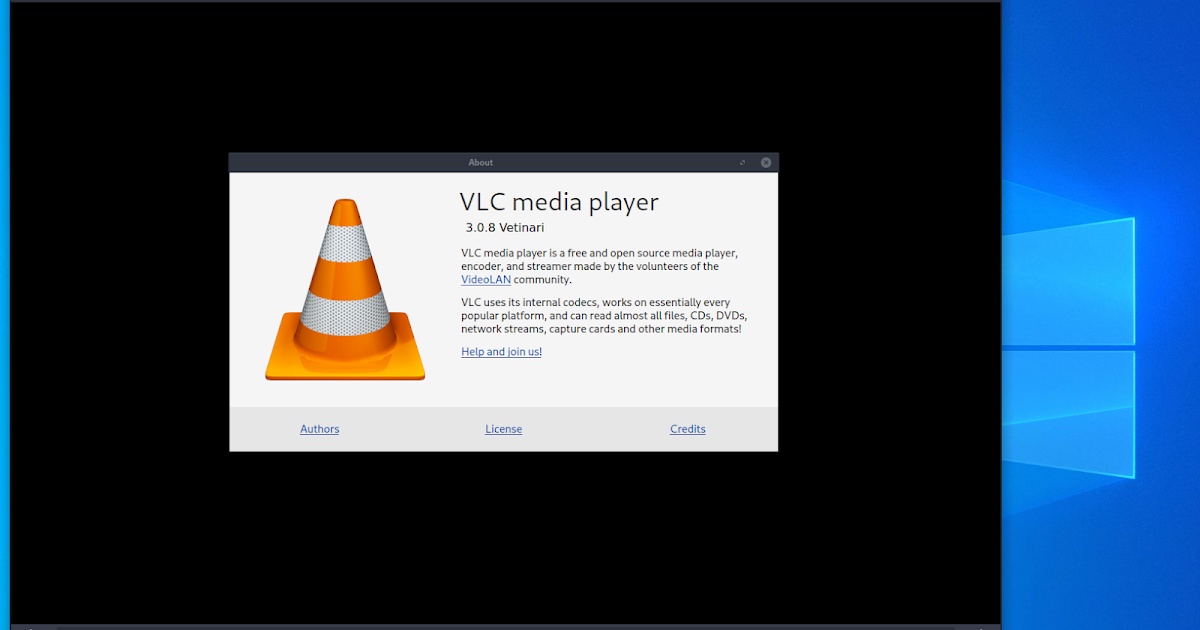Click the VLC traffic cone logo
Image resolution: width=1200 pixels, height=630 pixels.
(345, 290)
